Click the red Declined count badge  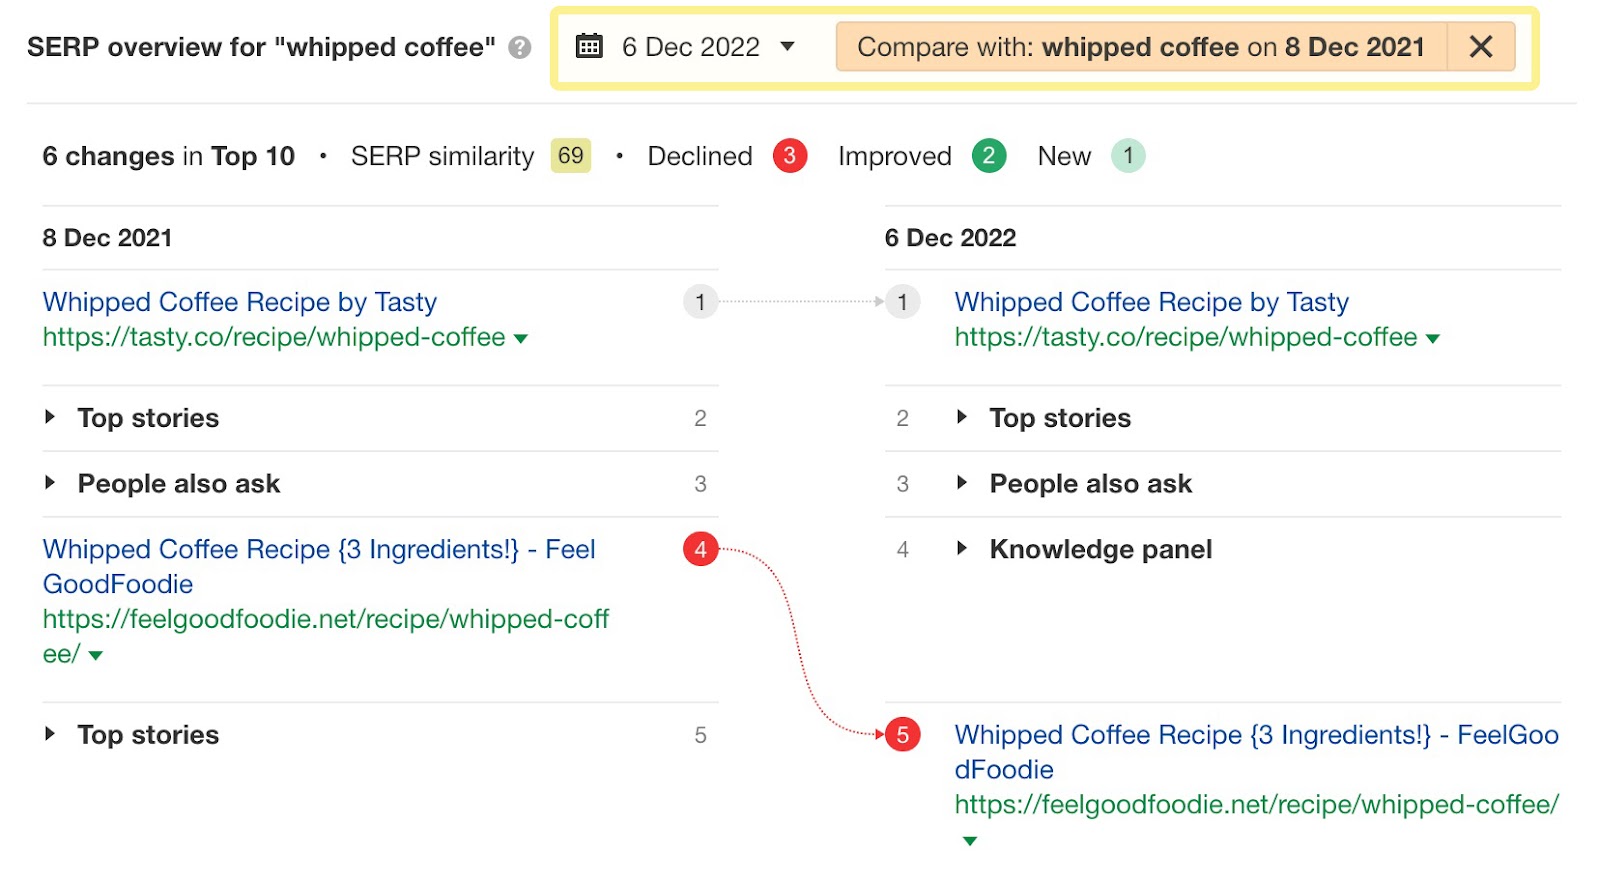pos(788,156)
